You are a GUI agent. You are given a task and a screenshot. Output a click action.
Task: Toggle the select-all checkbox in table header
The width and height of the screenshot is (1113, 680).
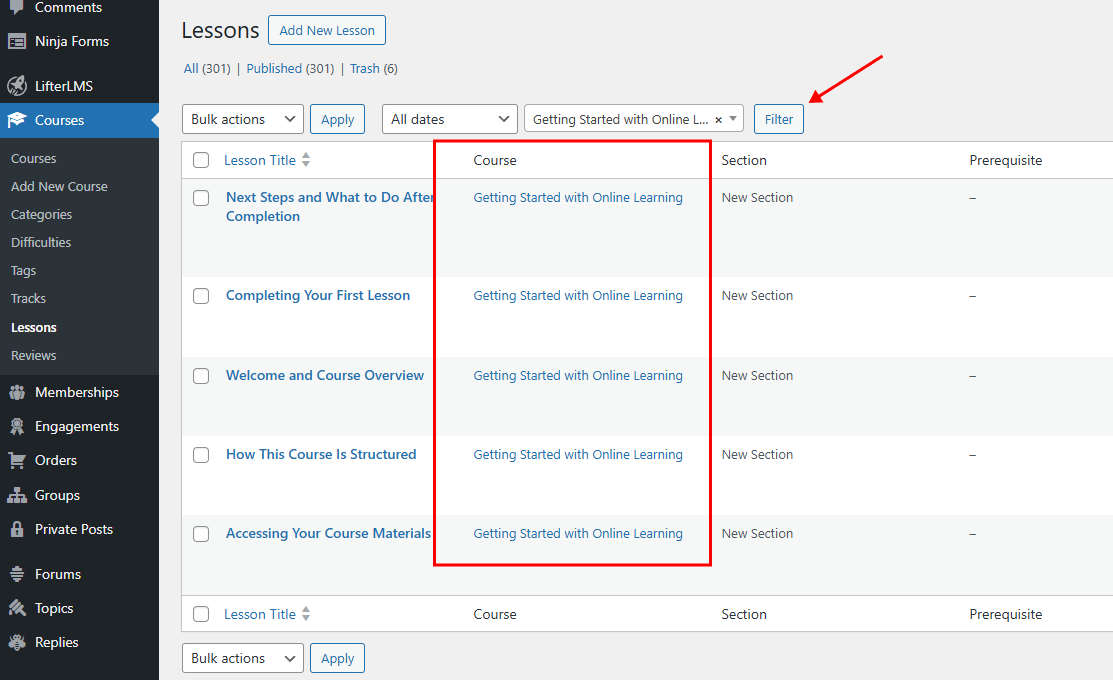[x=201, y=160]
